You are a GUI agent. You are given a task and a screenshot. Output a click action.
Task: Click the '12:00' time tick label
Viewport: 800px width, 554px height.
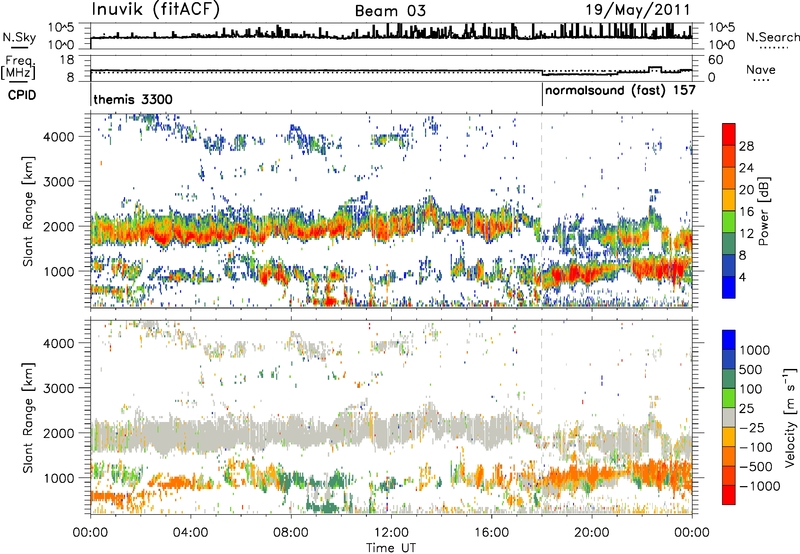(391, 533)
